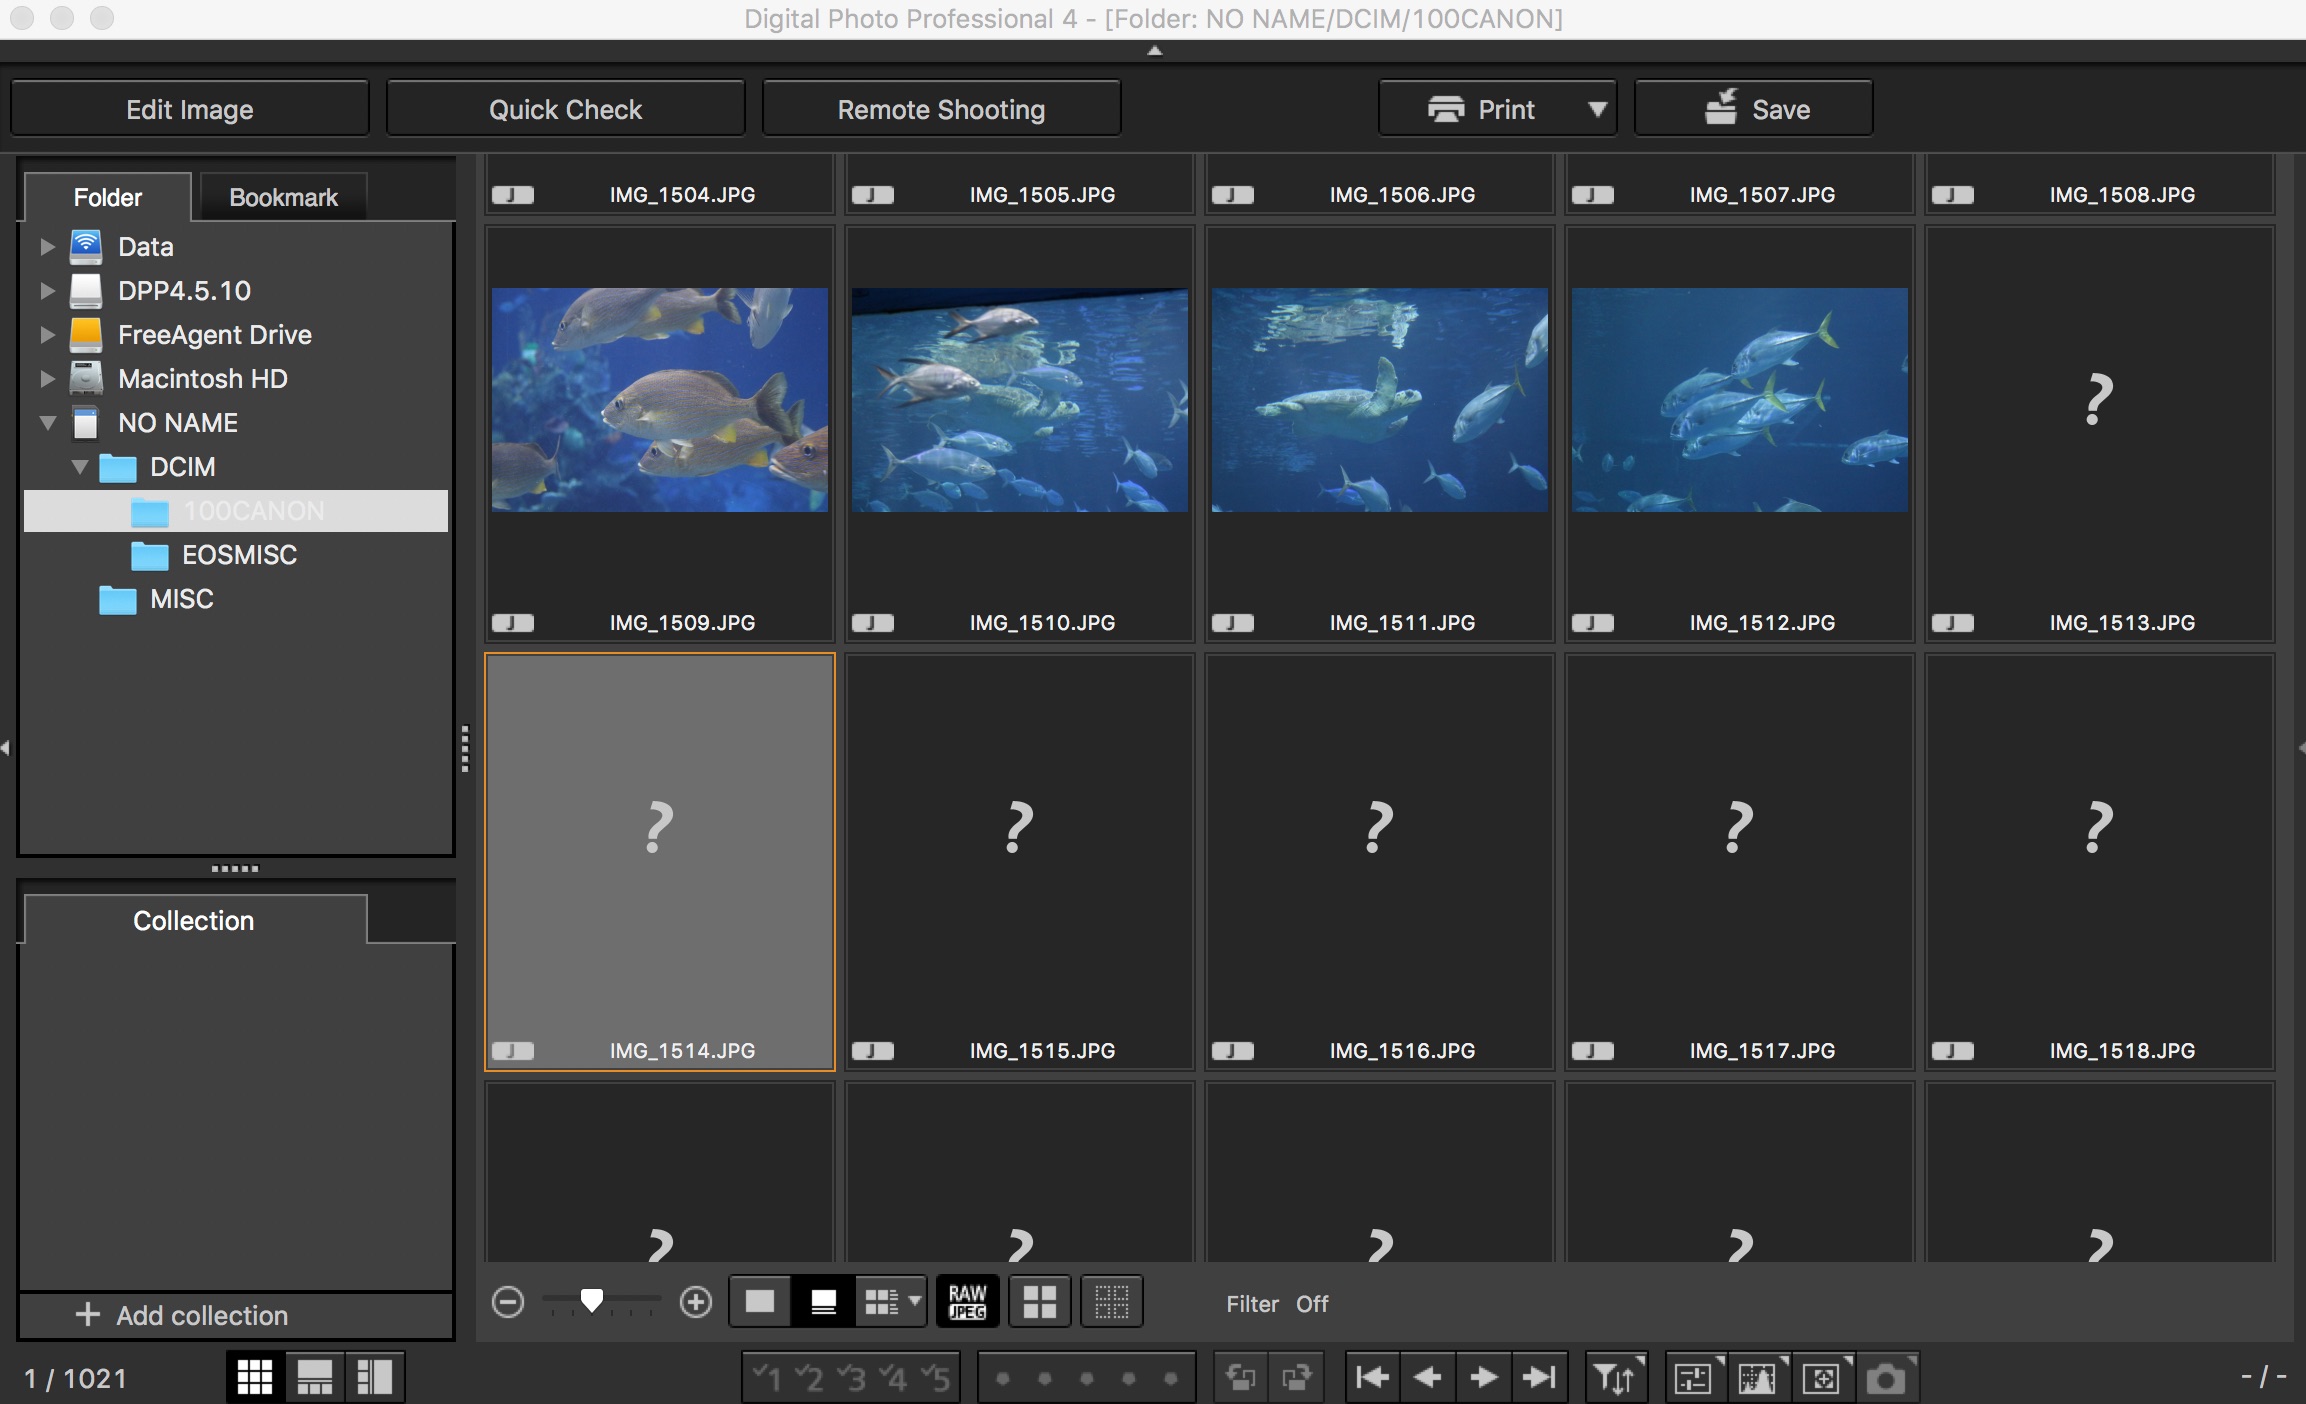Click the camera remote shooting icon
This screenshot has width=2306, height=1404.
point(1886,1378)
